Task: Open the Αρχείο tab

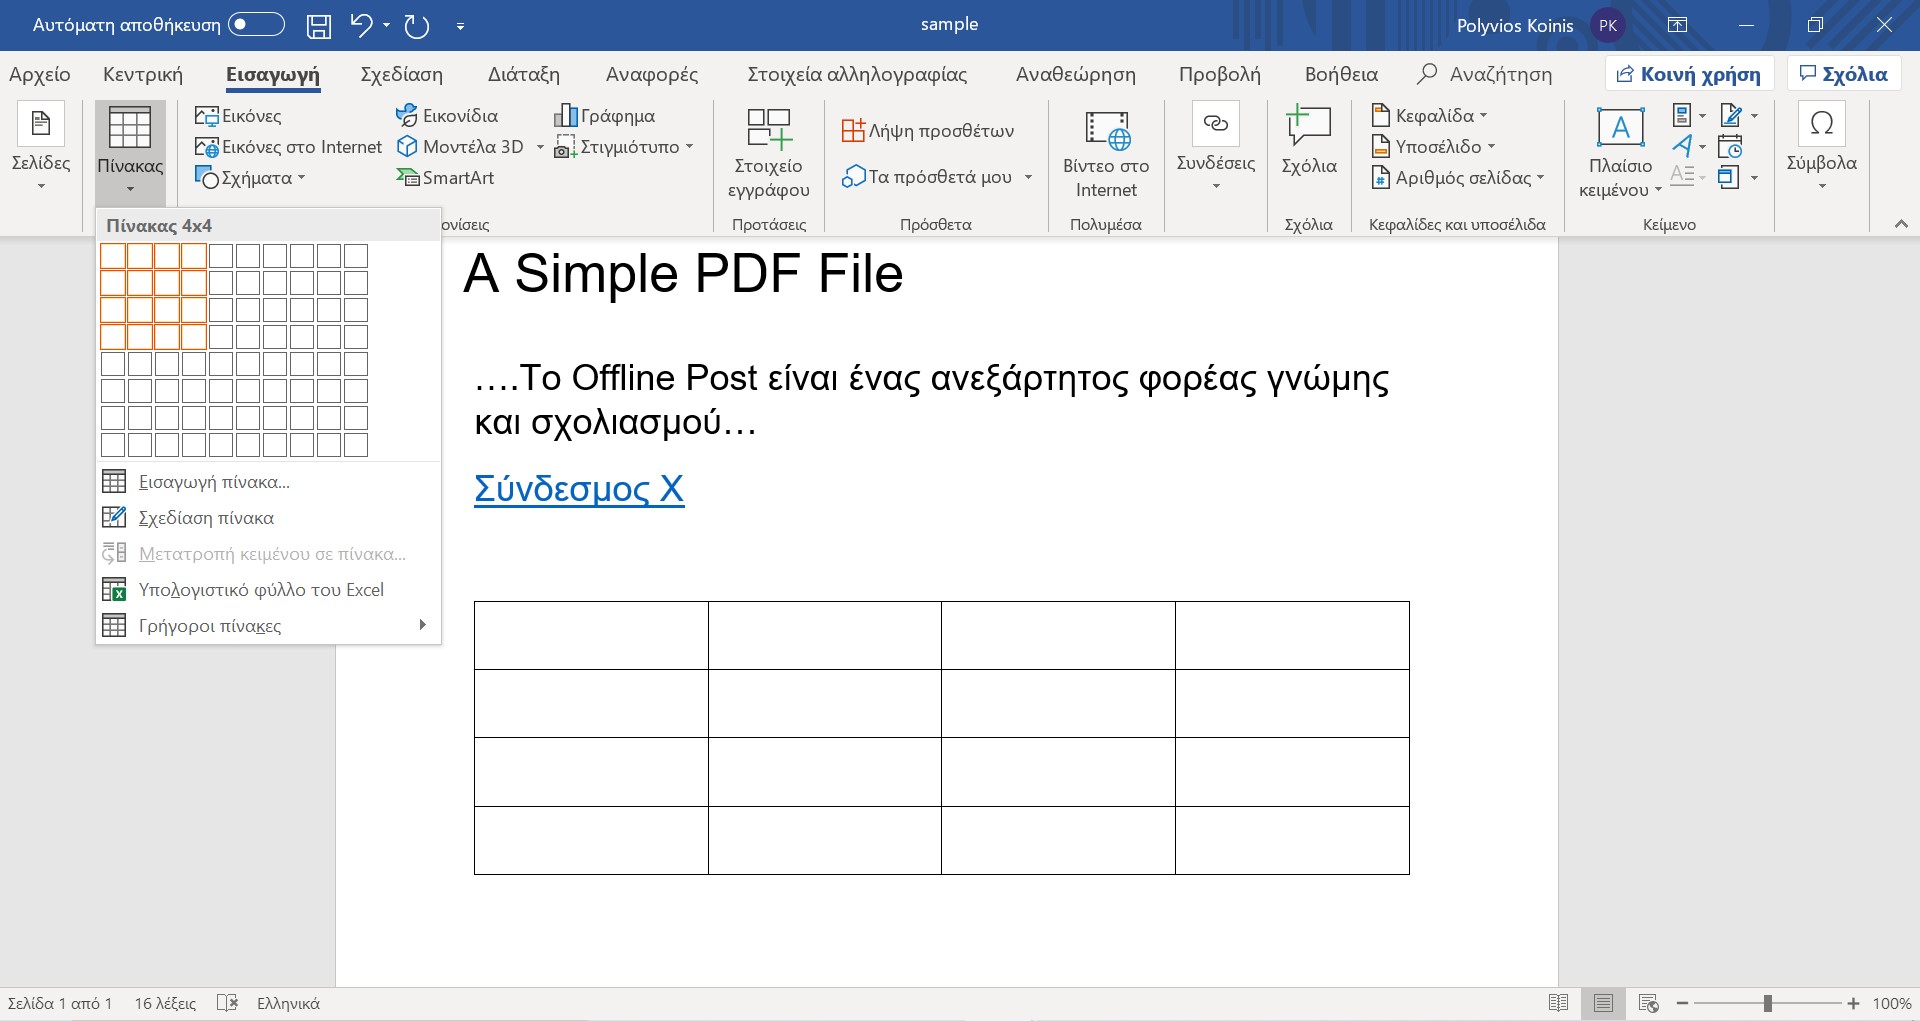Action: [x=40, y=74]
